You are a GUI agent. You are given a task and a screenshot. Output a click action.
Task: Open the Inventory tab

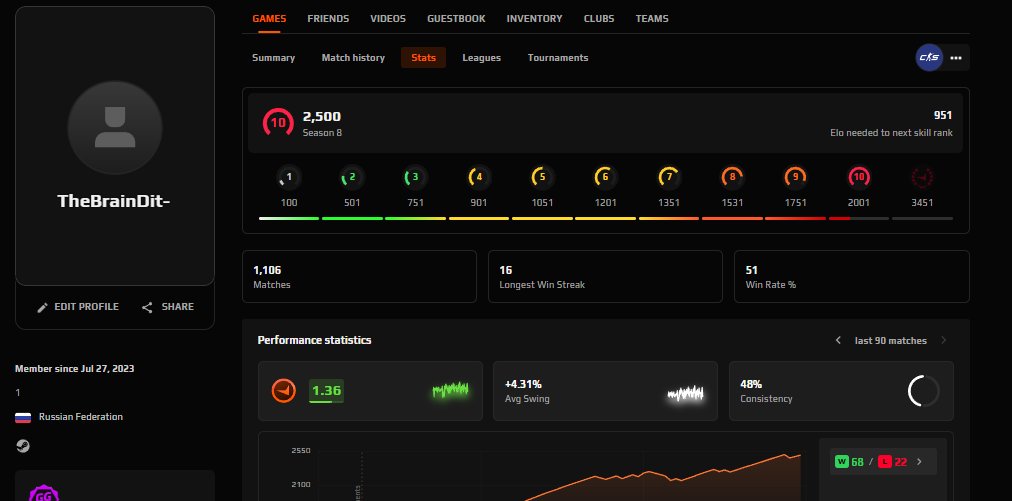click(534, 19)
